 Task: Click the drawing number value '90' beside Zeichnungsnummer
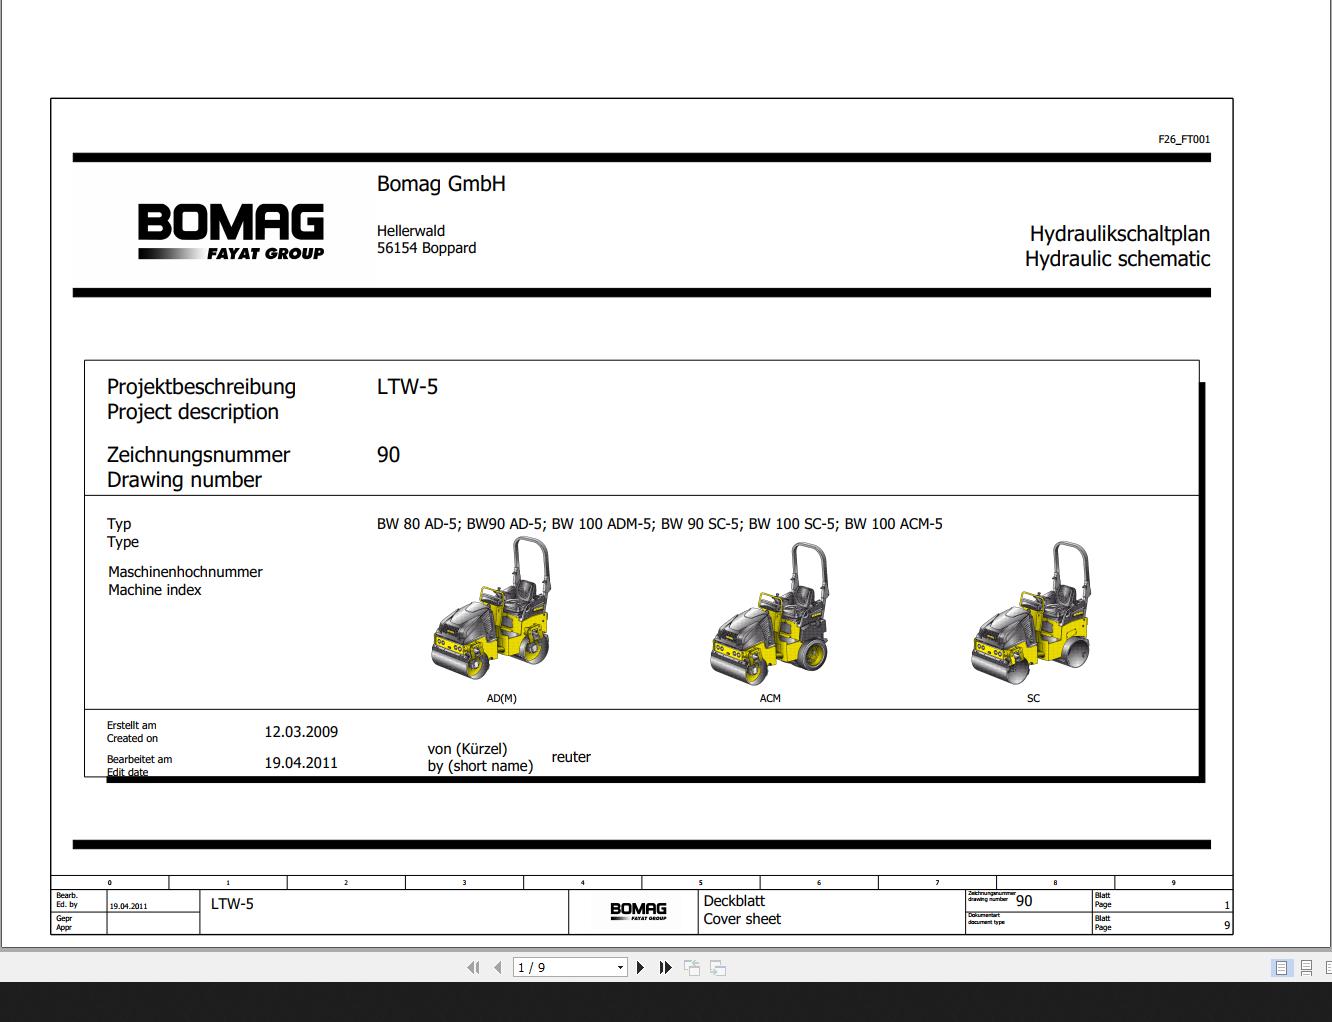tap(388, 455)
